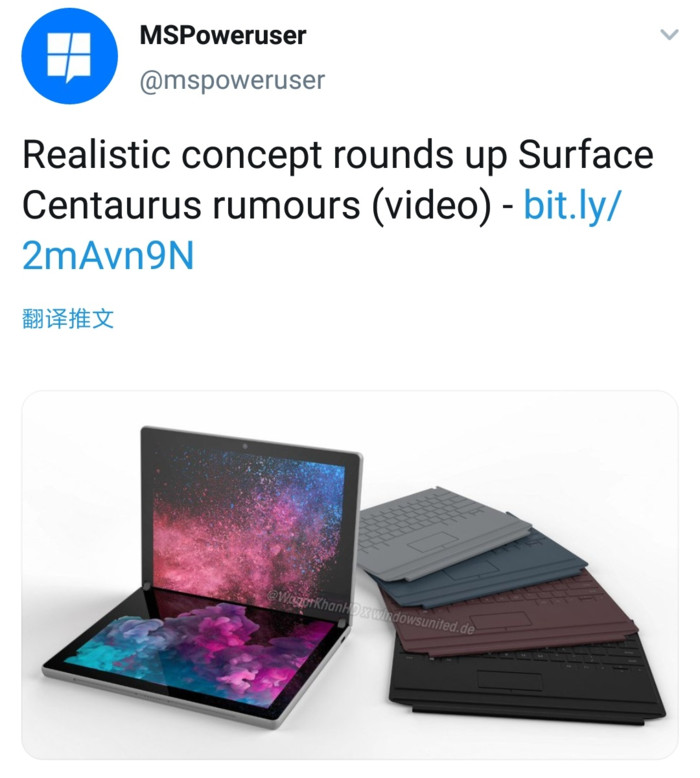Follow the bit.ly link in tweet
This screenshot has height=778, width=700.
(x=572, y=205)
